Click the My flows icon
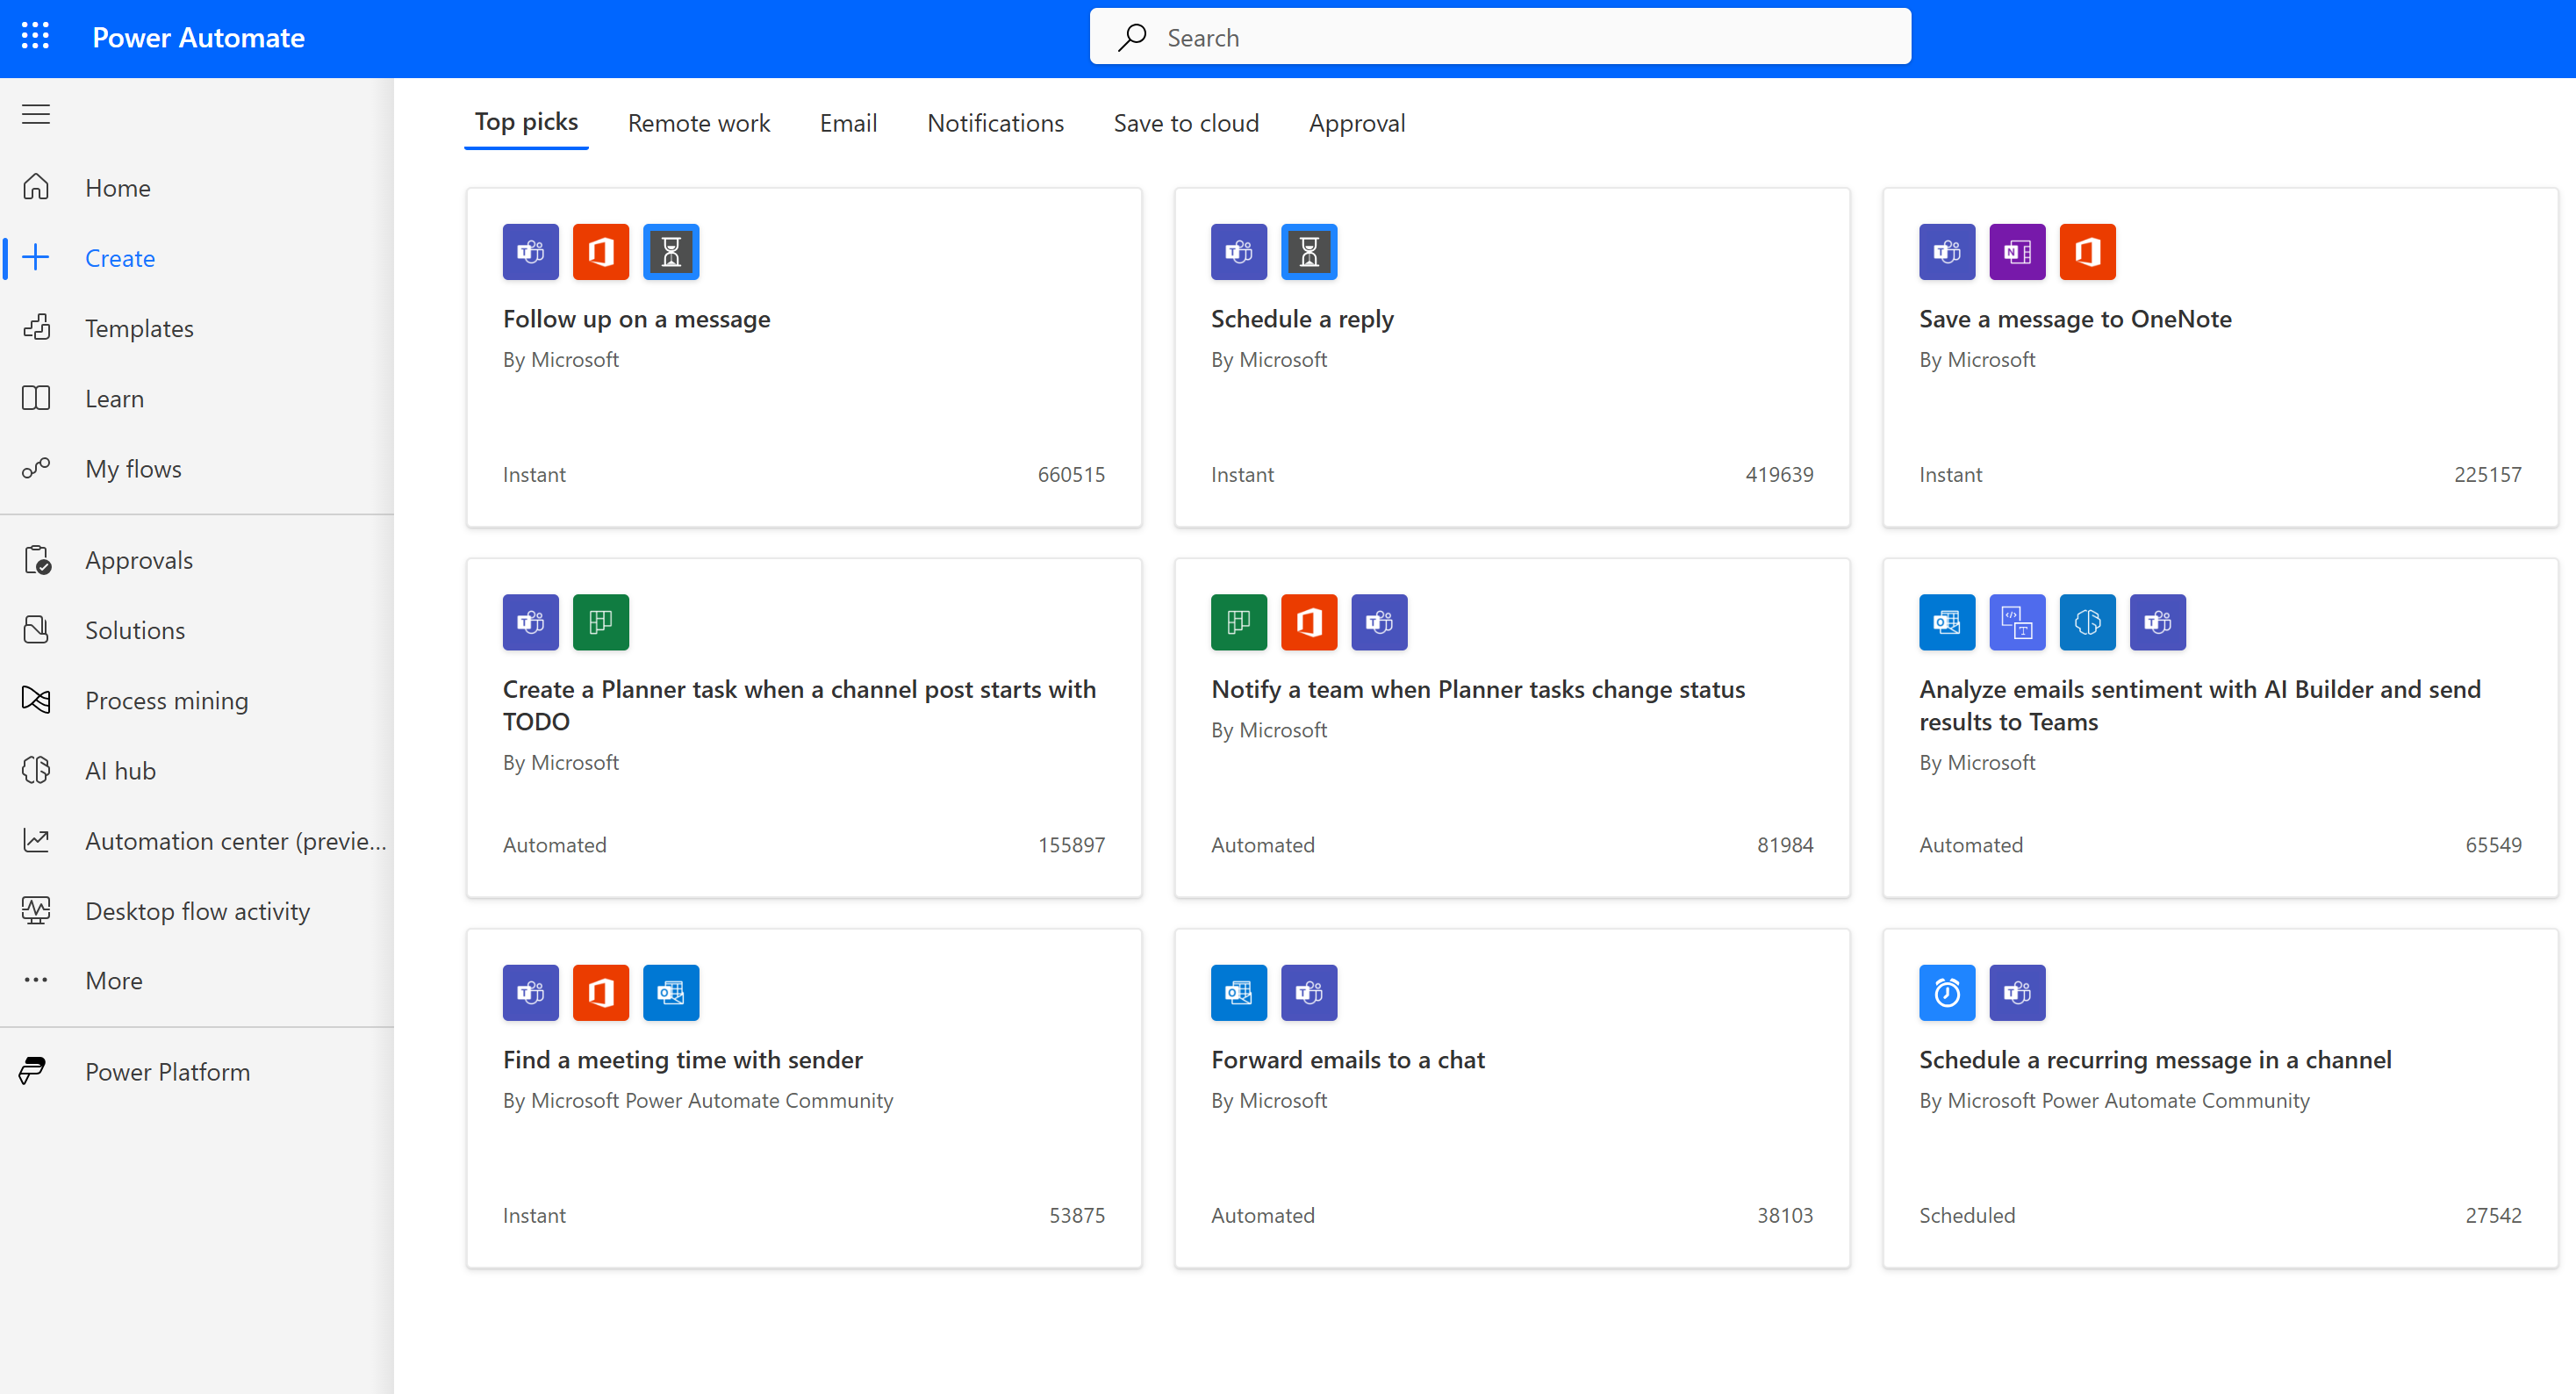Image resolution: width=2576 pixels, height=1394 pixels. pos(36,468)
